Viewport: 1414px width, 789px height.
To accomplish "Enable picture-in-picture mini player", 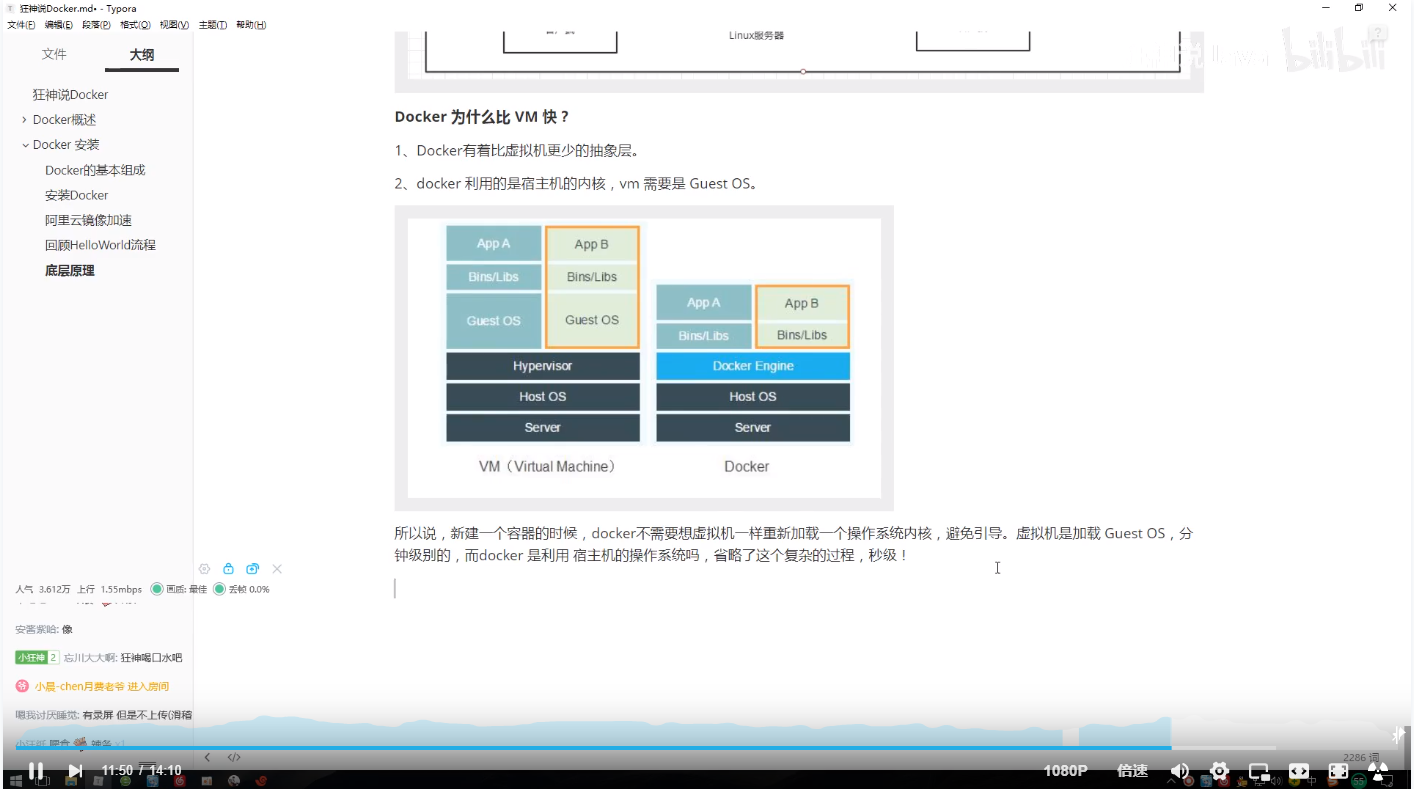I will coord(1259,771).
